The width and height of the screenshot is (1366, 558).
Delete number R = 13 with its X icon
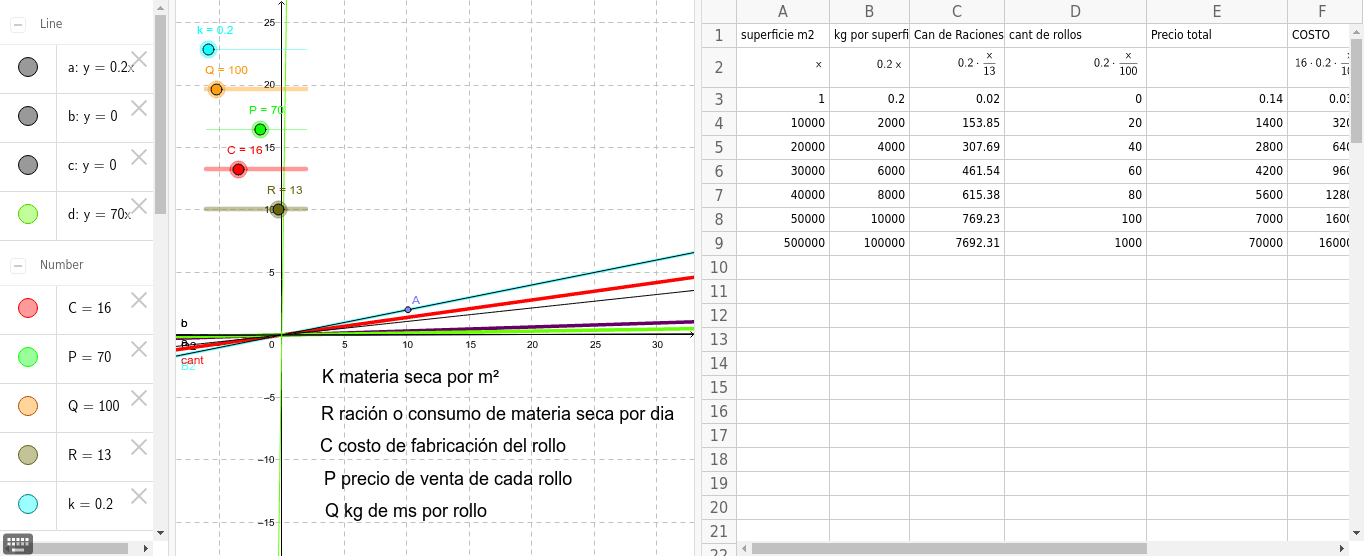coord(139,447)
